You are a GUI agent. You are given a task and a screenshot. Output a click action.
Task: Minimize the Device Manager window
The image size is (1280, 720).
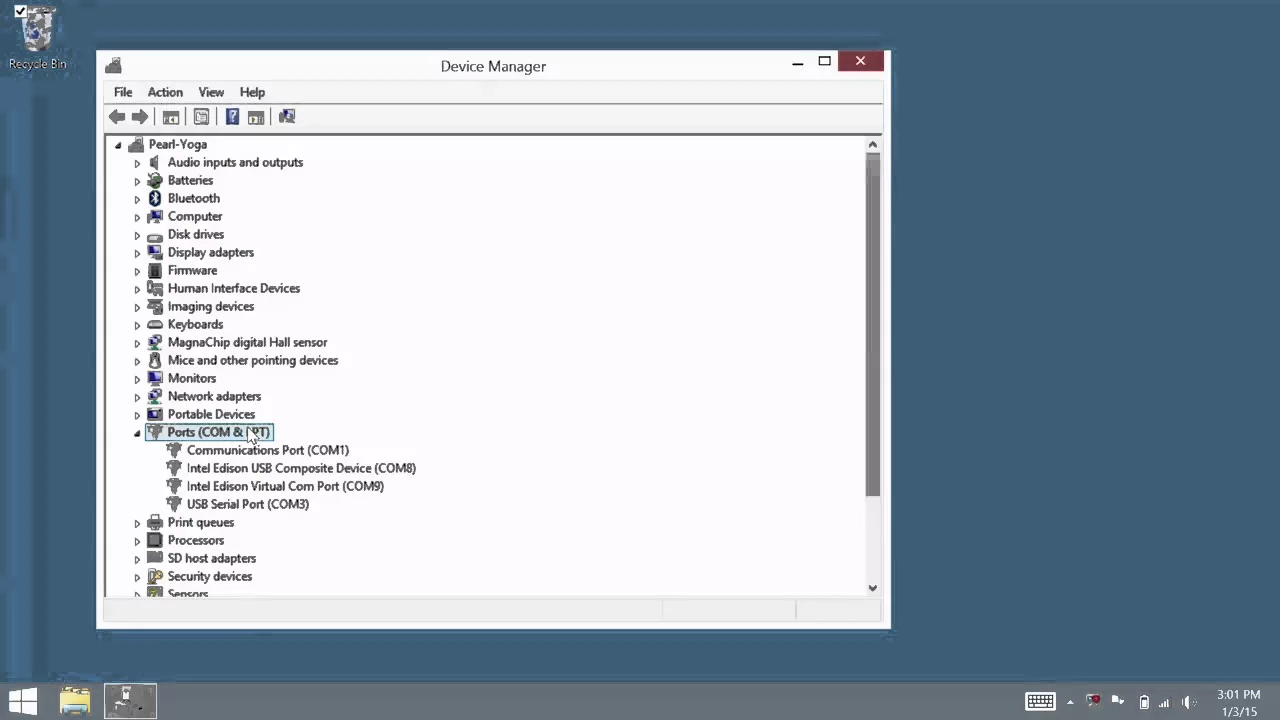tap(798, 62)
